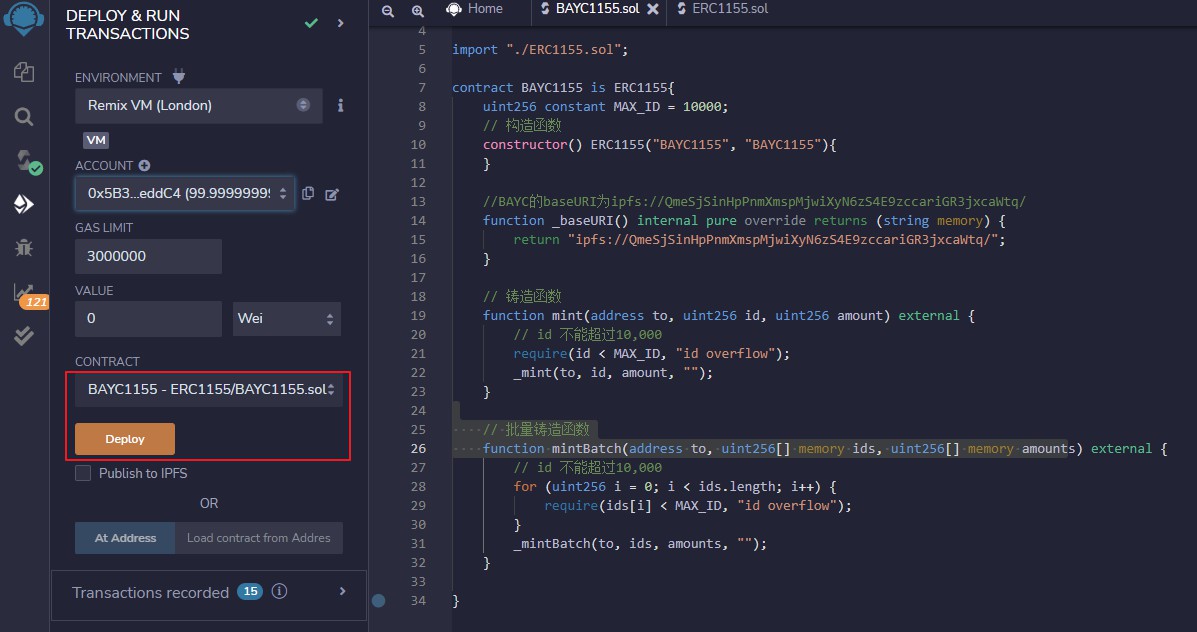Open Deploy & run transactions sidebar icon
Screen dimensions: 1197x632
coord(24,204)
